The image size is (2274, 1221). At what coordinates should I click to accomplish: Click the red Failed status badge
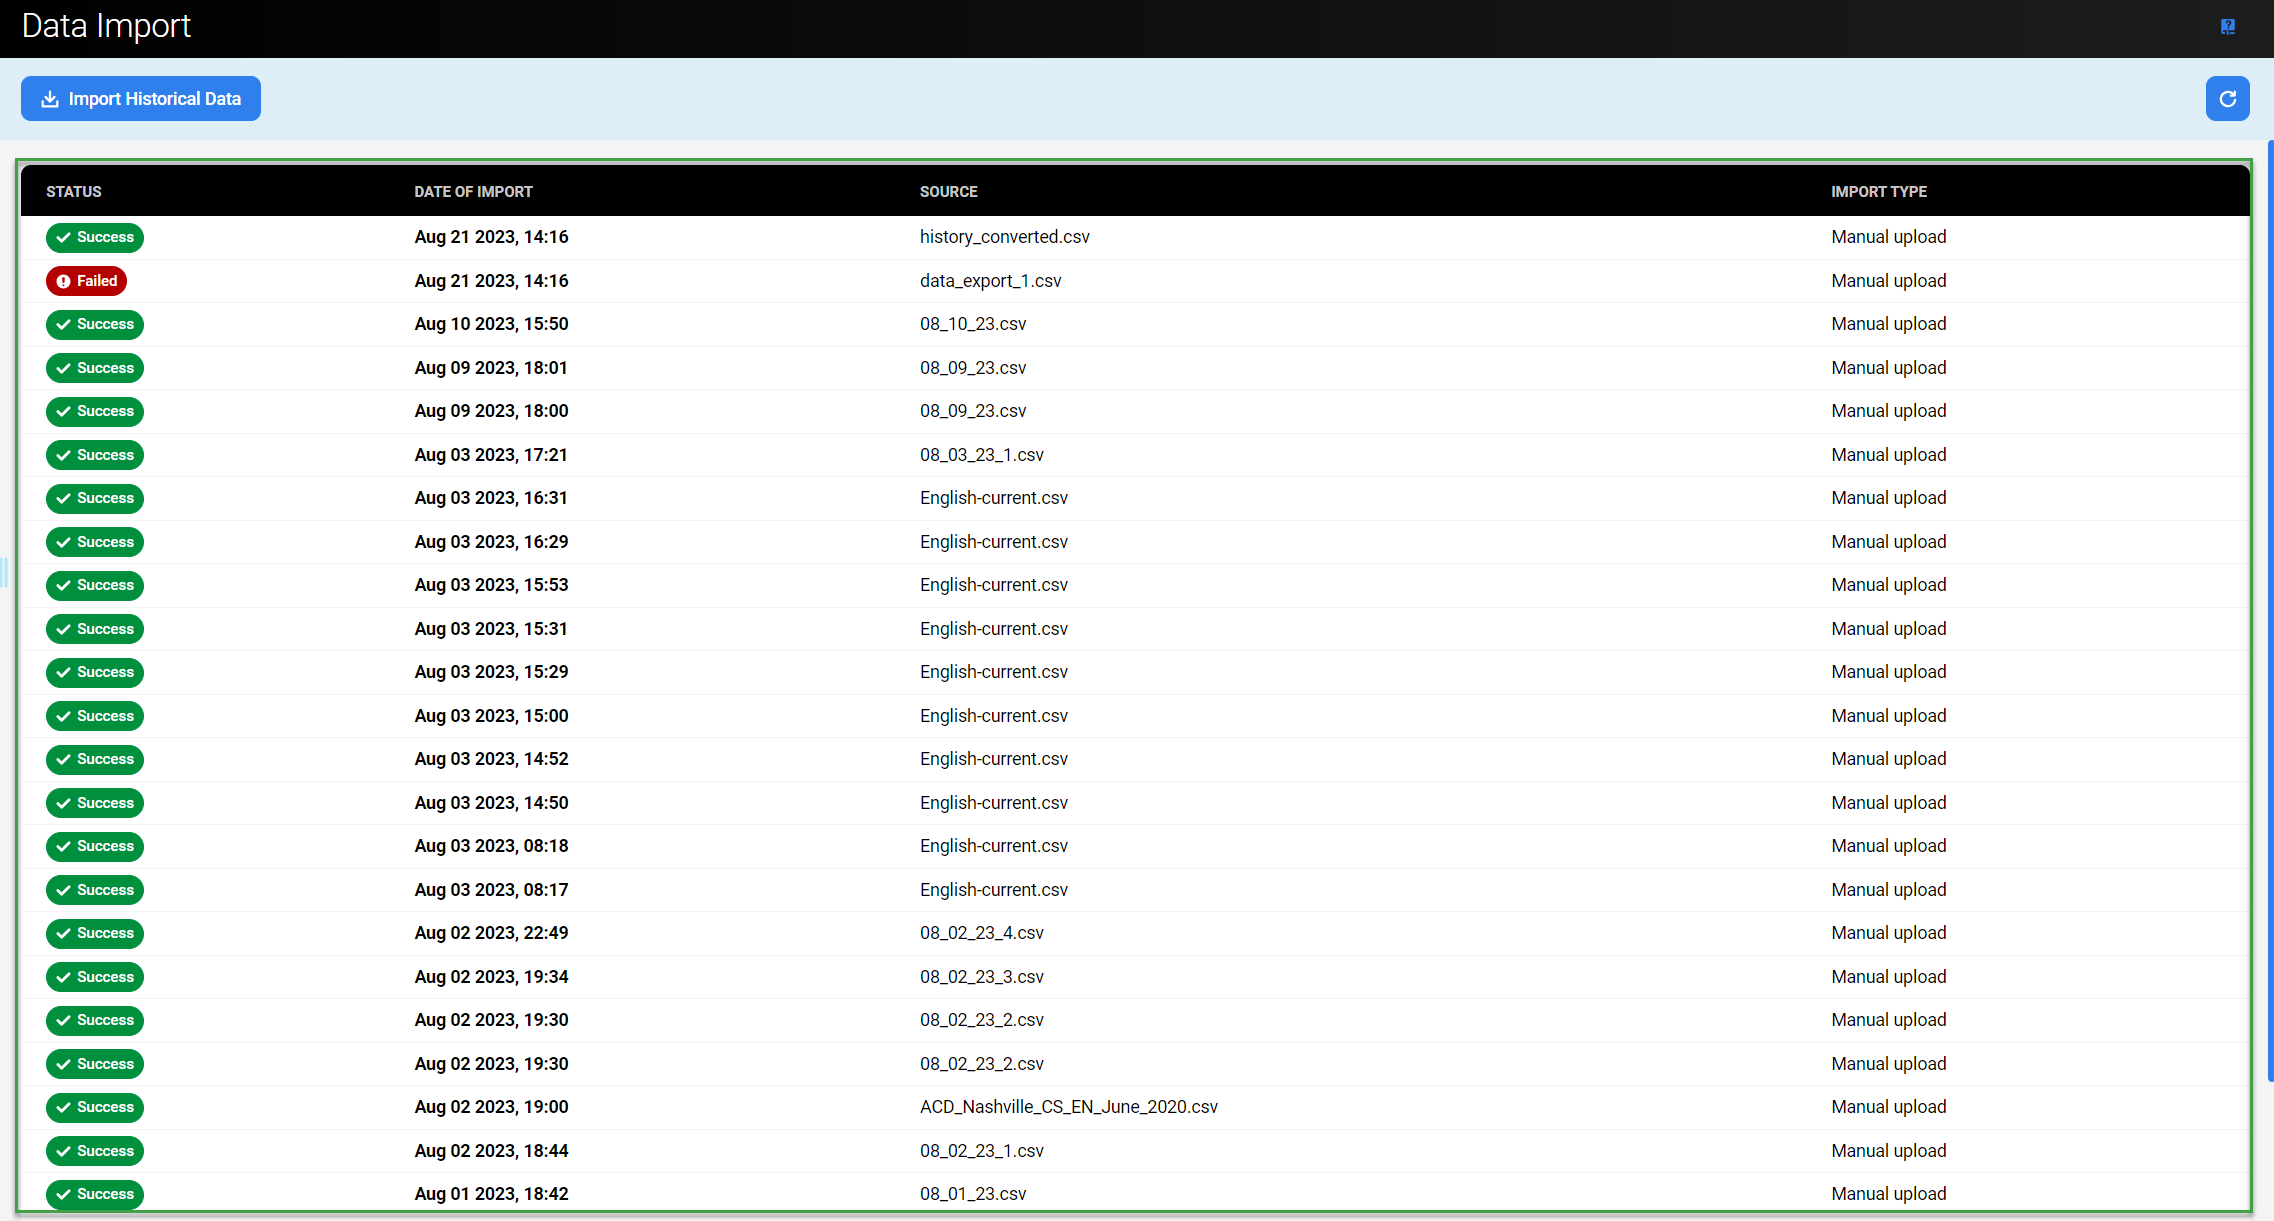coord(87,281)
